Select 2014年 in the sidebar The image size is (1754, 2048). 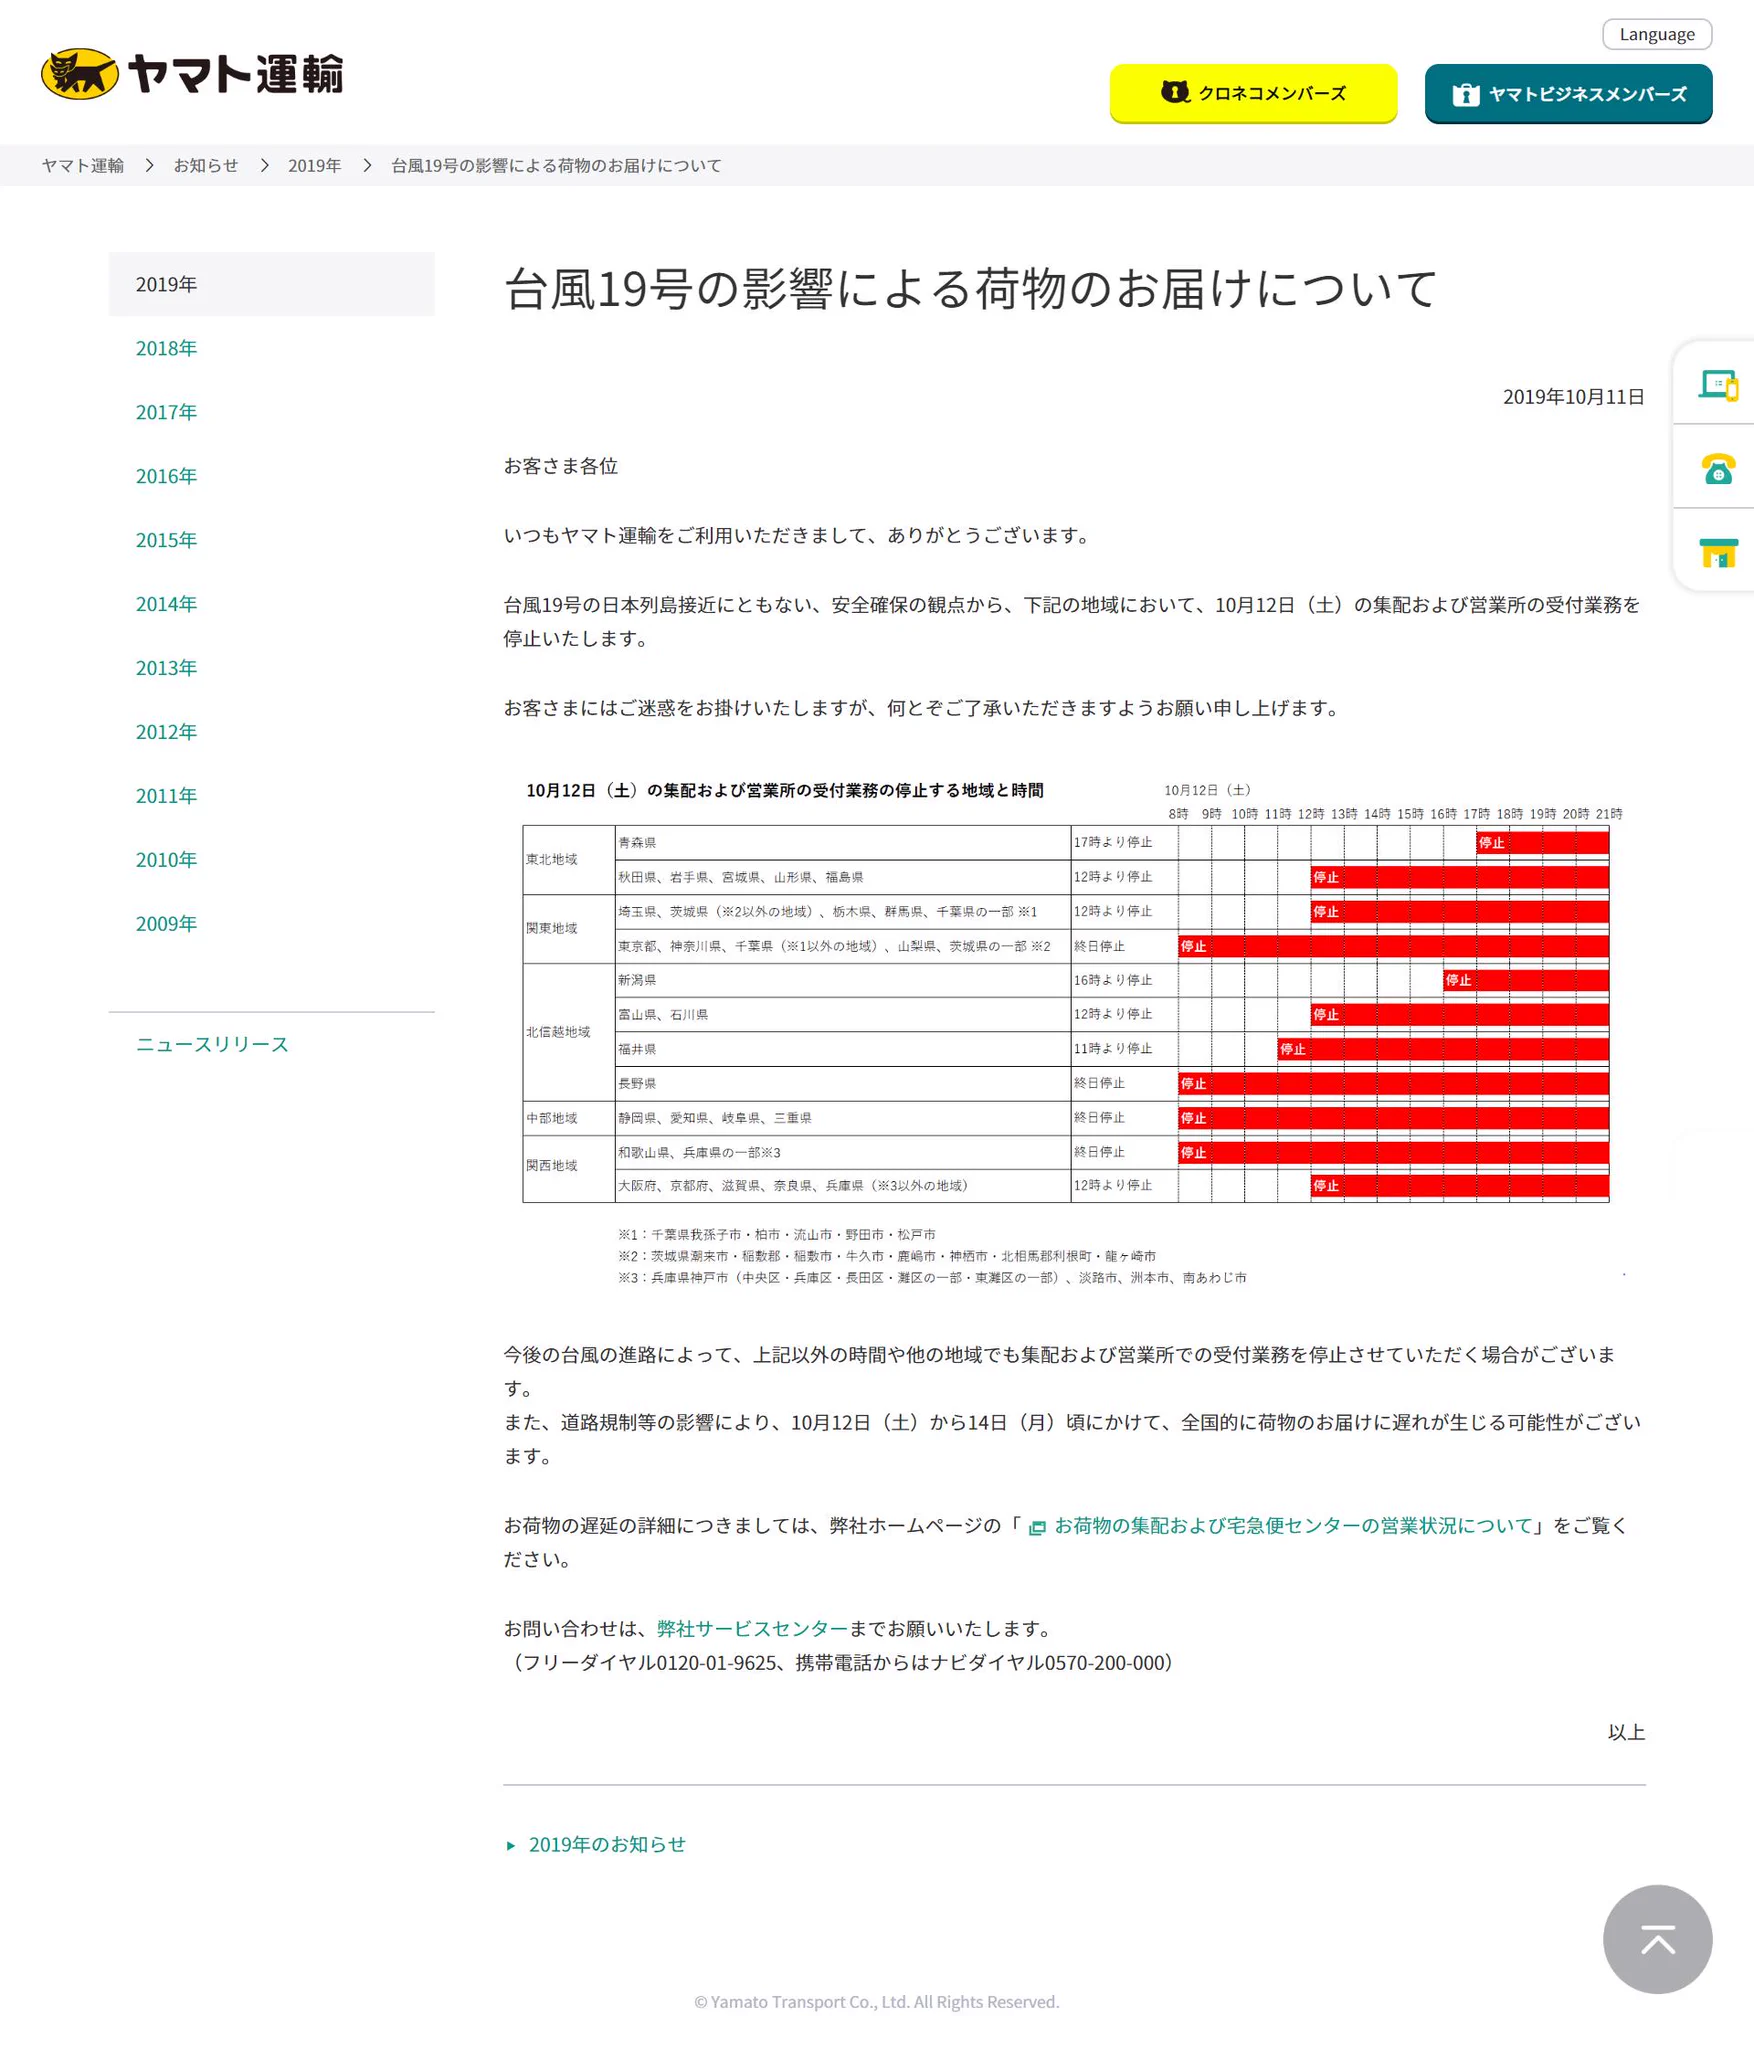pos(166,604)
